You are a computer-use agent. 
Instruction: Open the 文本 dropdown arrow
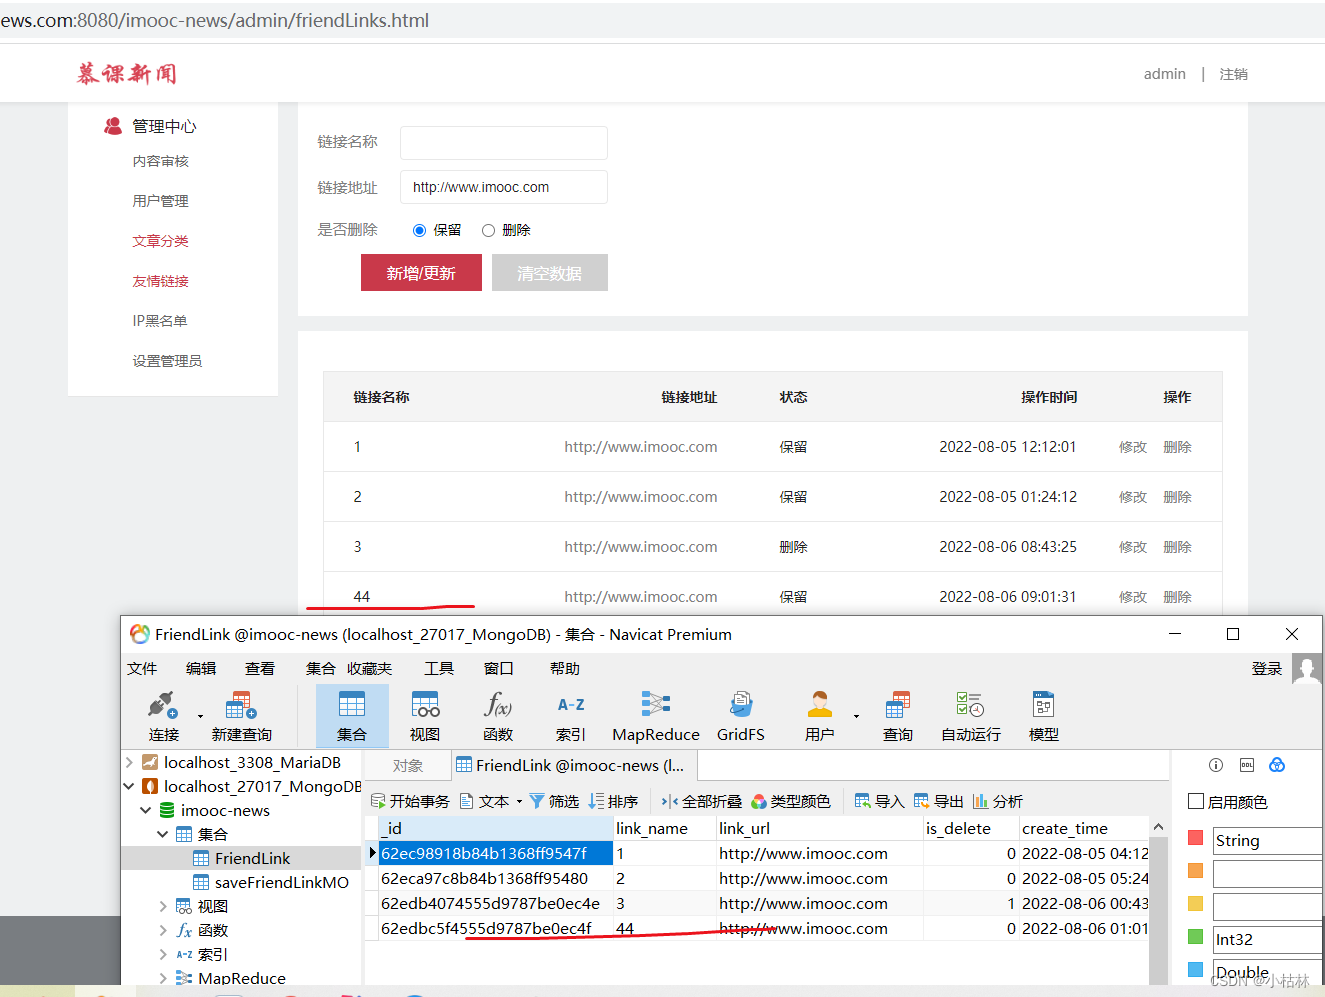pyautogui.click(x=519, y=802)
